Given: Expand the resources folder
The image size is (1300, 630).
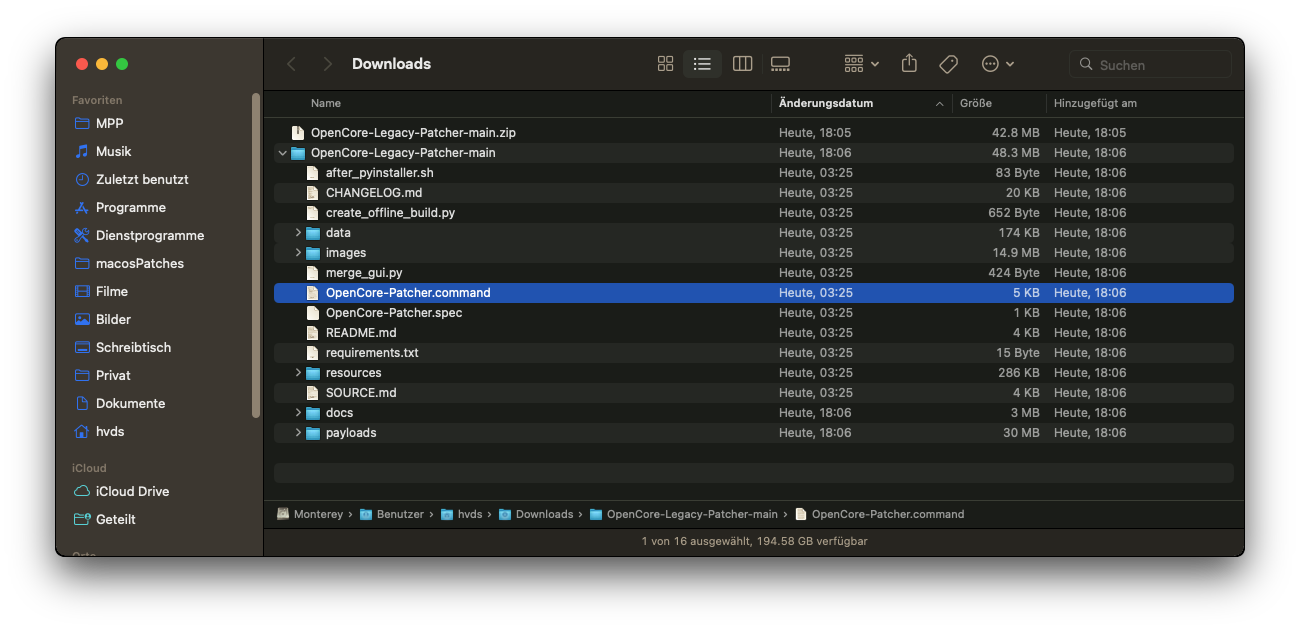Looking at the screenshot, I should 298,373.
